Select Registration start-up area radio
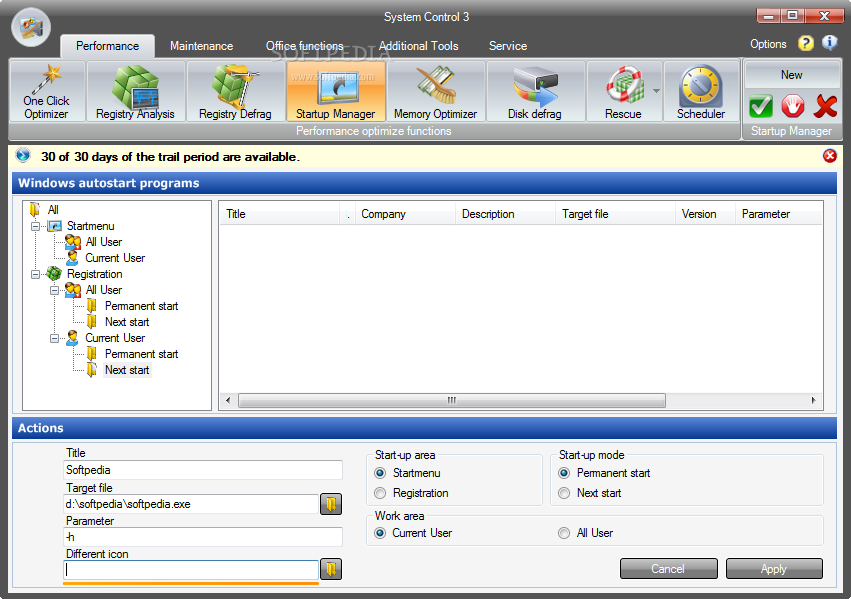The width and height of the screenshot is (851, 599). click(380, 493)
